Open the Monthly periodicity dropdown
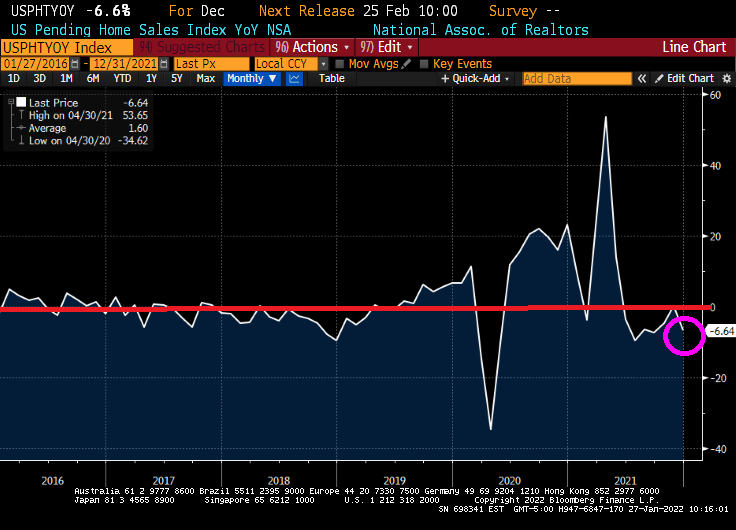 tap(251, 78)
